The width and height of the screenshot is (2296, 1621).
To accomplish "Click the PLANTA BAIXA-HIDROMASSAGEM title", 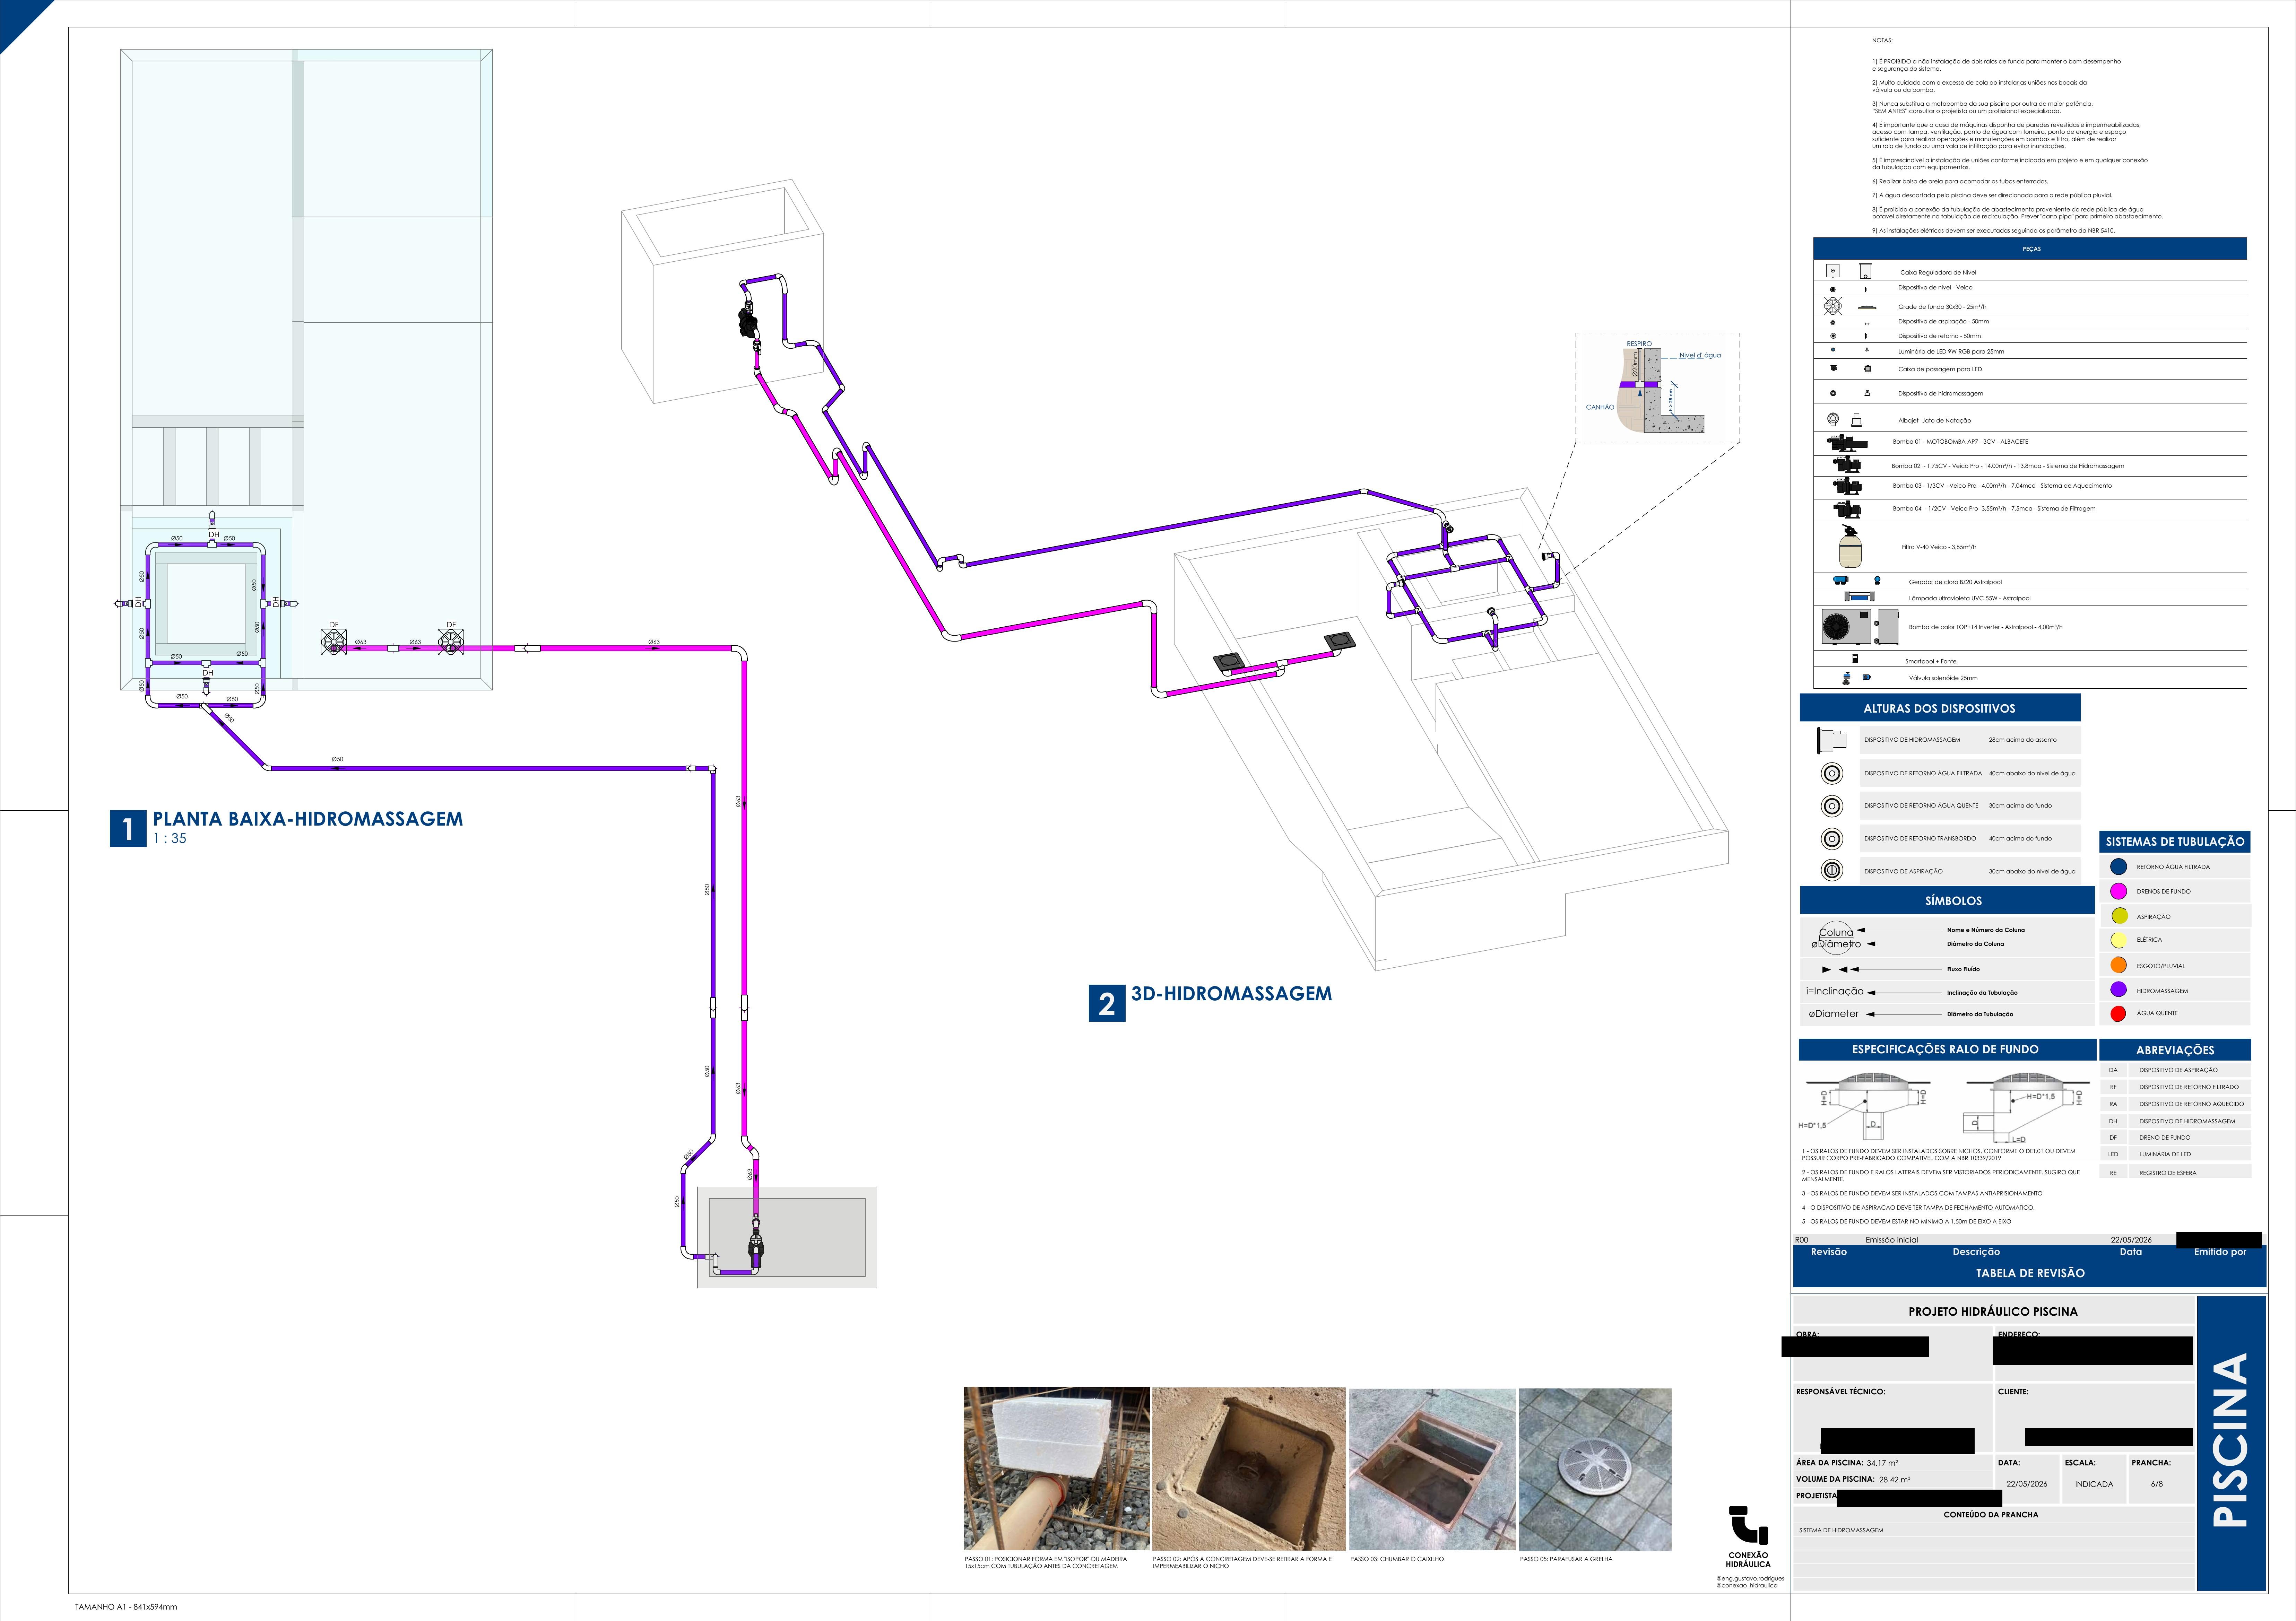I will point(308,819).
